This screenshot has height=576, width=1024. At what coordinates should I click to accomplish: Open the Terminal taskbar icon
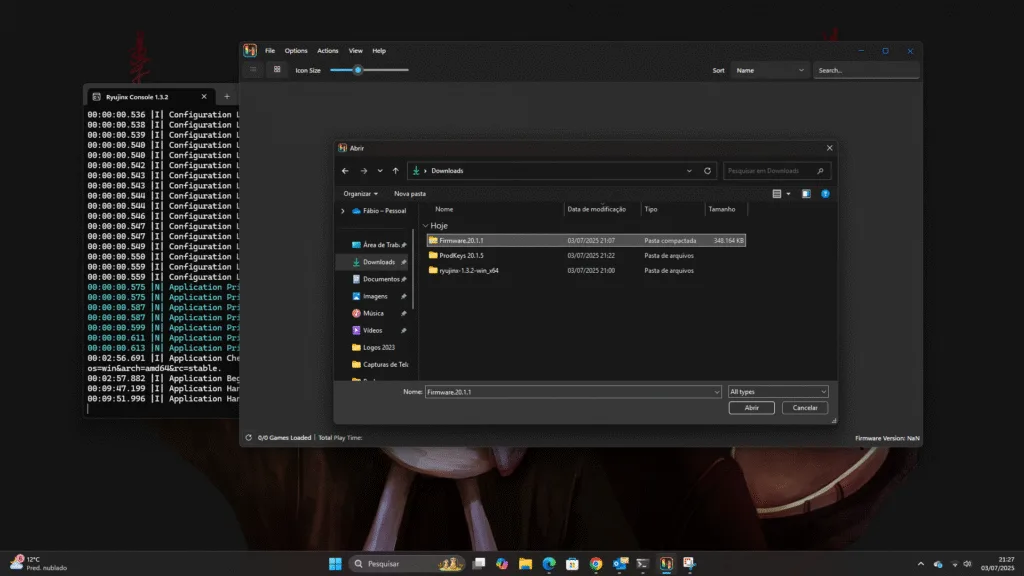pyautogui.click(x=643, y=564)
